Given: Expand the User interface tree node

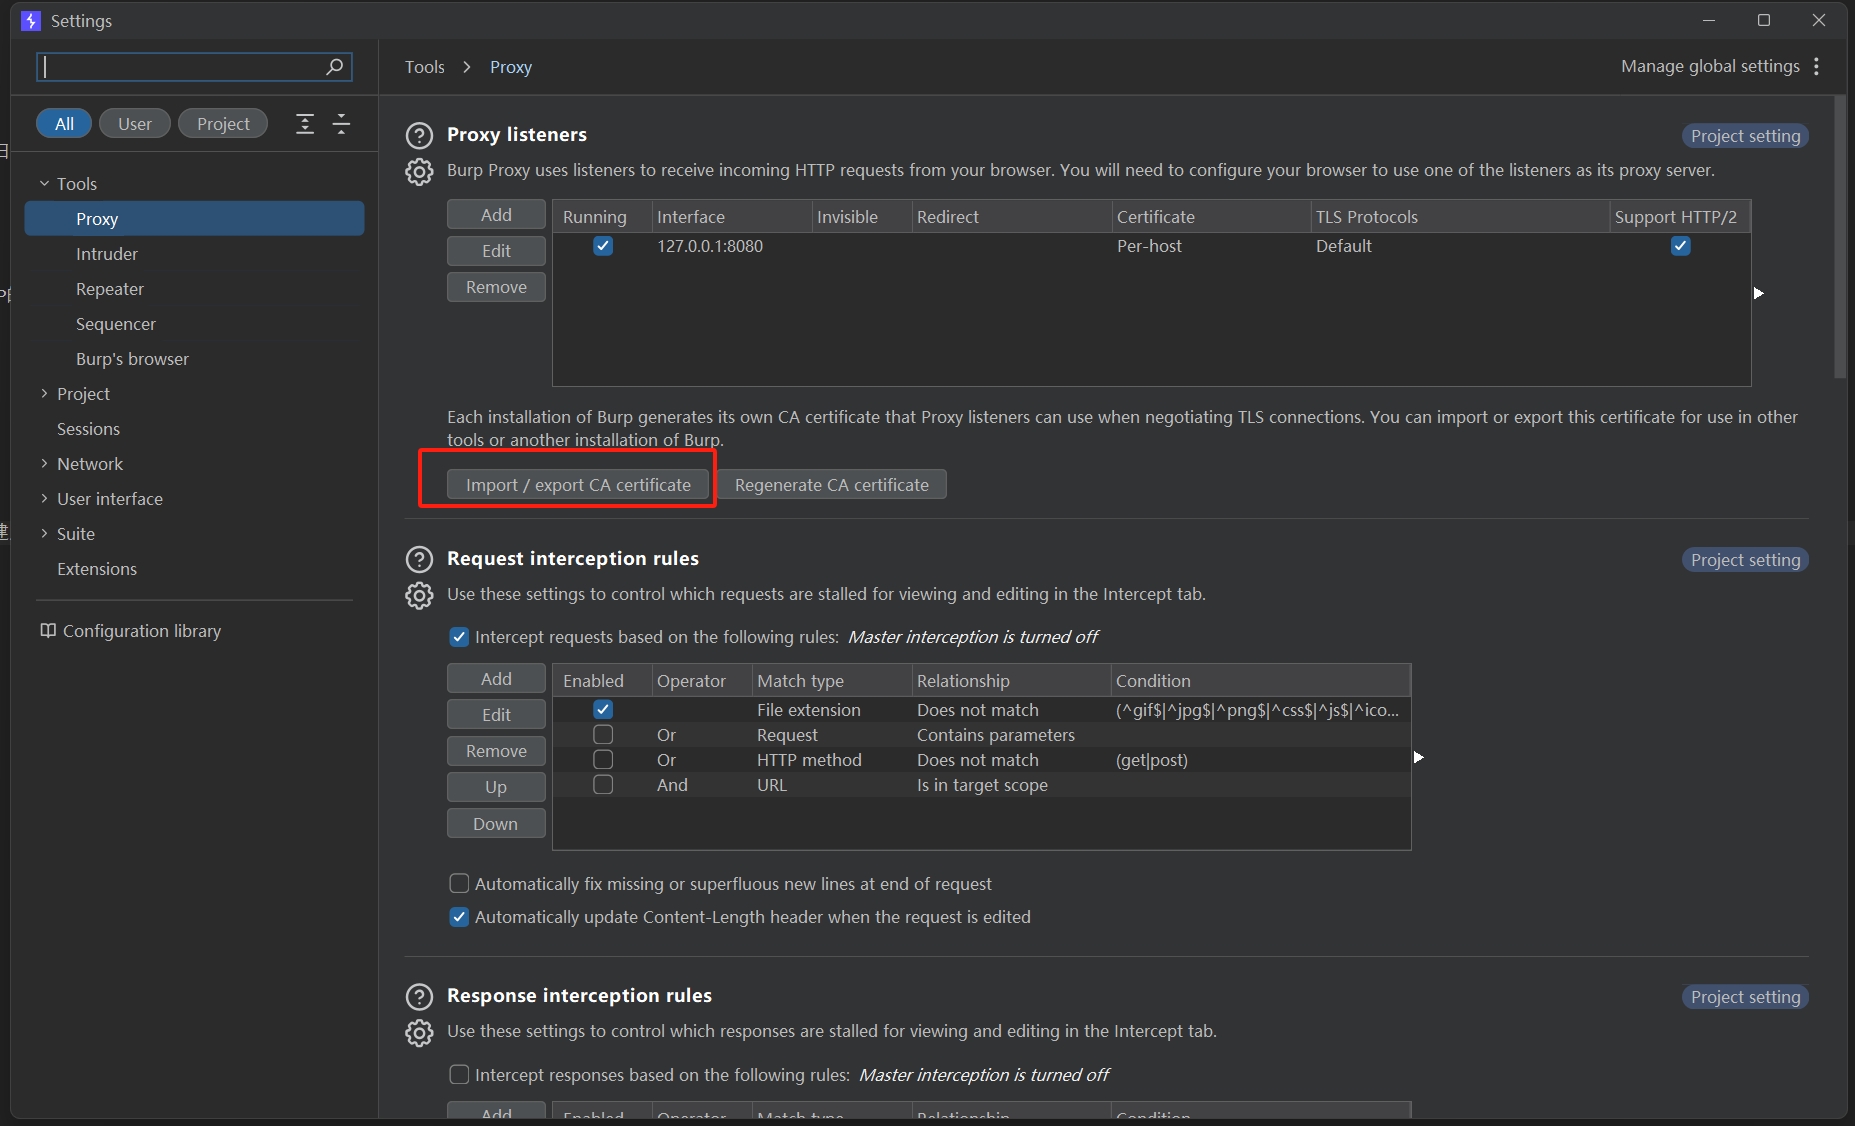Looking at the screenshot, I should (44, 499).
